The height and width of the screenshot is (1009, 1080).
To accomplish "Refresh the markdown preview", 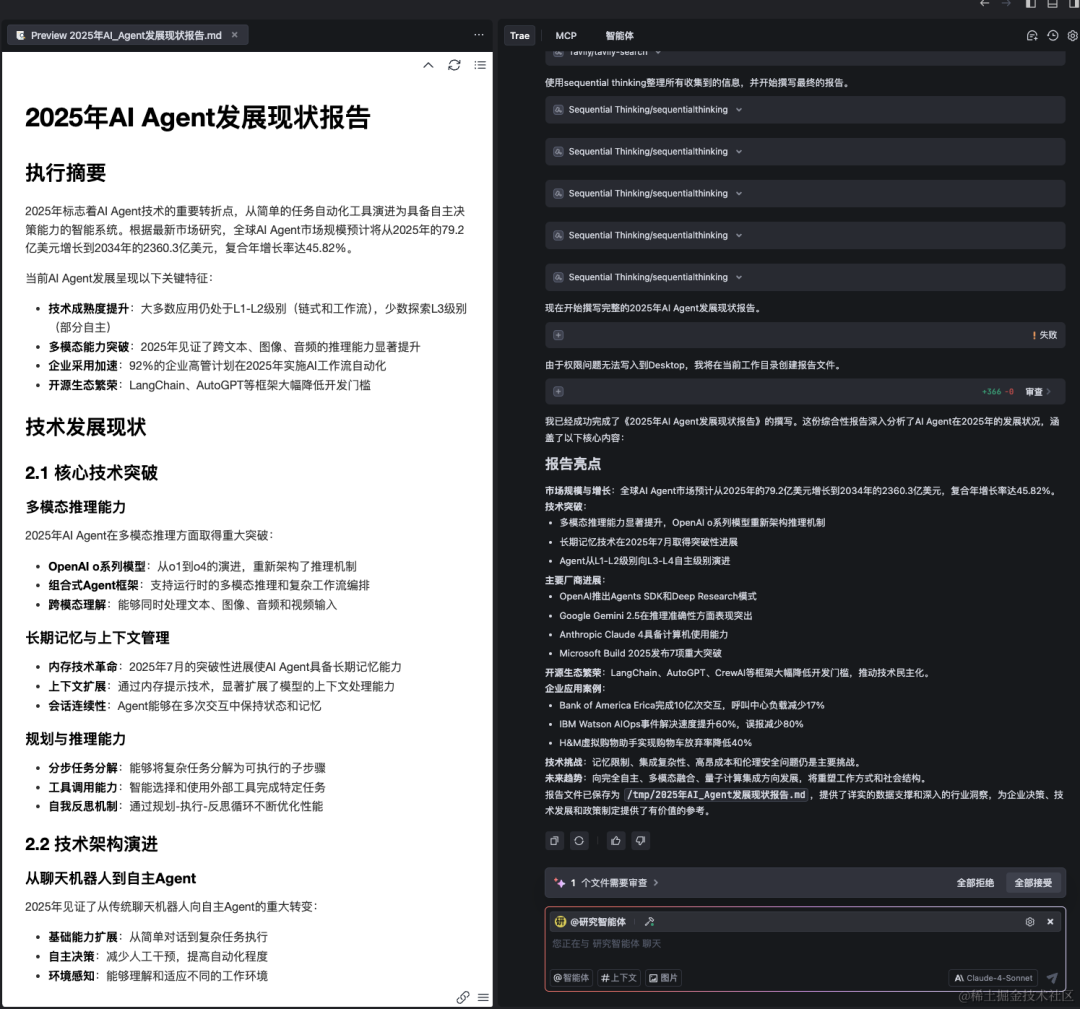I will click(x=454, y=65).
